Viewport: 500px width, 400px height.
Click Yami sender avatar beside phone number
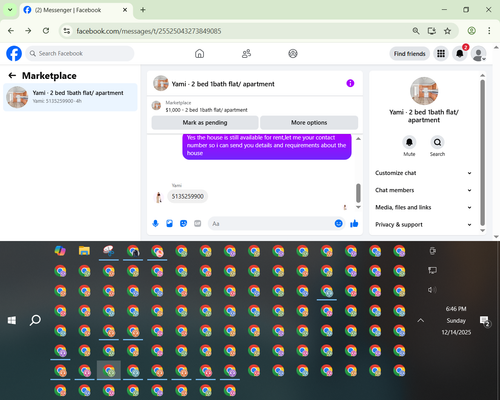(x=159, y=197)
